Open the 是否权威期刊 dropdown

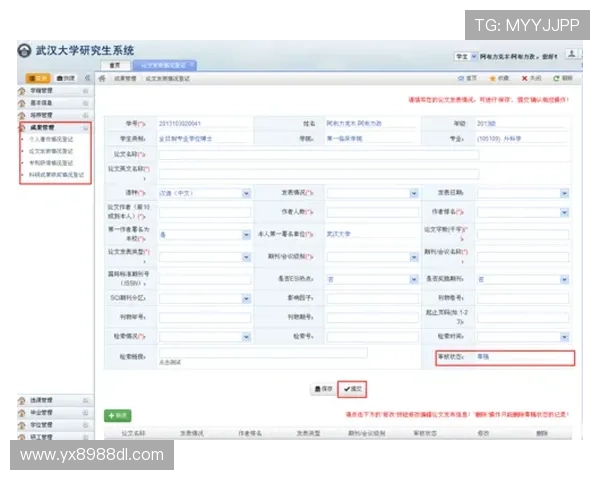564,280
